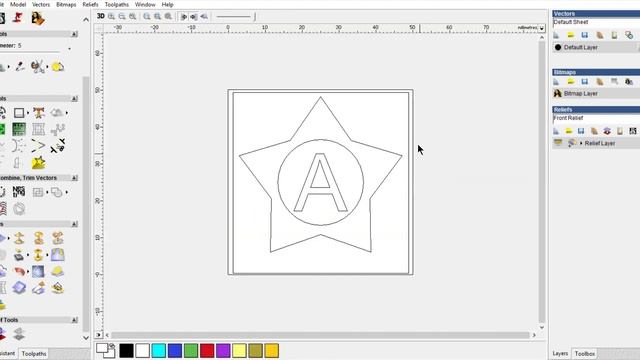The width and height of the screenshot is (640, 360).
Task: Click the merge reliefs icon in Reliefs panel
Action: [607, 131]
